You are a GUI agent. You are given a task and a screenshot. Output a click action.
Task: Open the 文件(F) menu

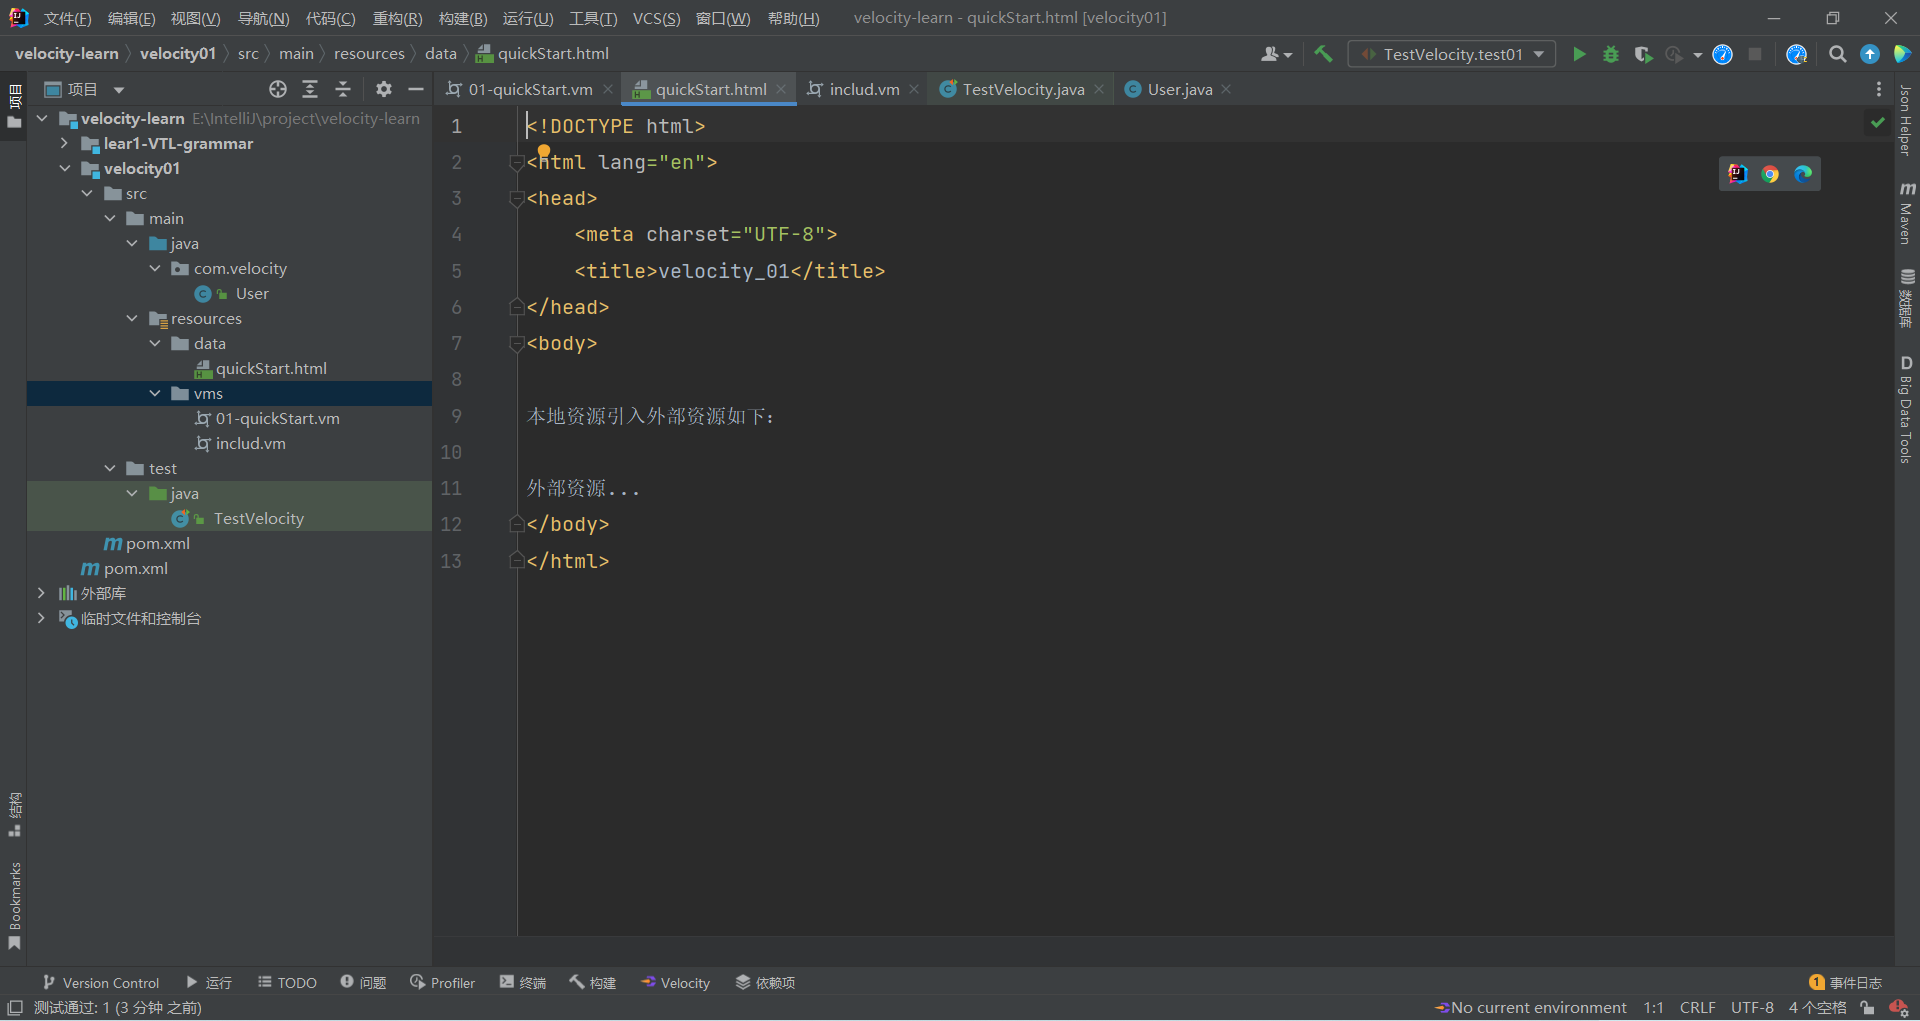pyautogui.click(x=67, y=18)
